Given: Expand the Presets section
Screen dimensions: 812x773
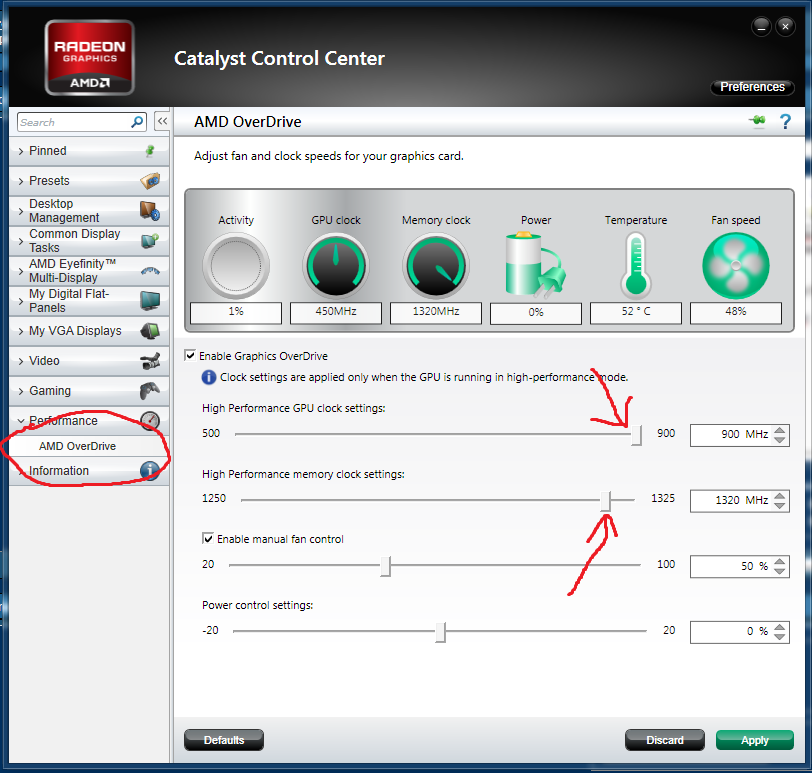Looking at the screenshot, I should [x=89, y=181].
